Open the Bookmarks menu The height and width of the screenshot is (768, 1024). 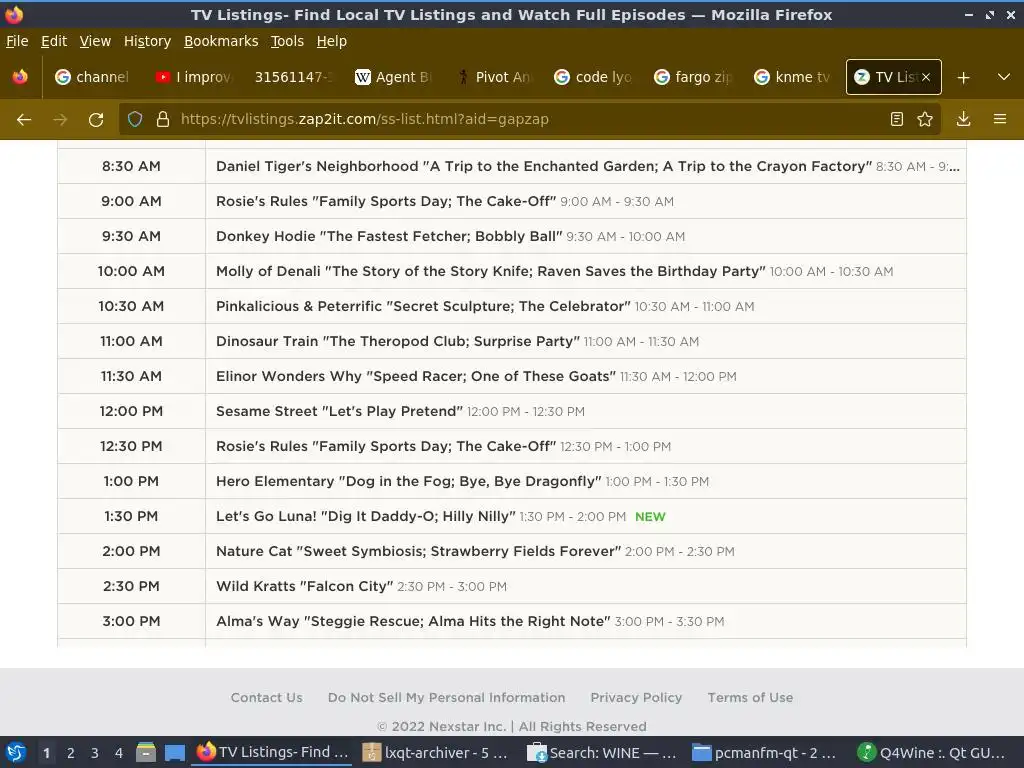[221, 41]
